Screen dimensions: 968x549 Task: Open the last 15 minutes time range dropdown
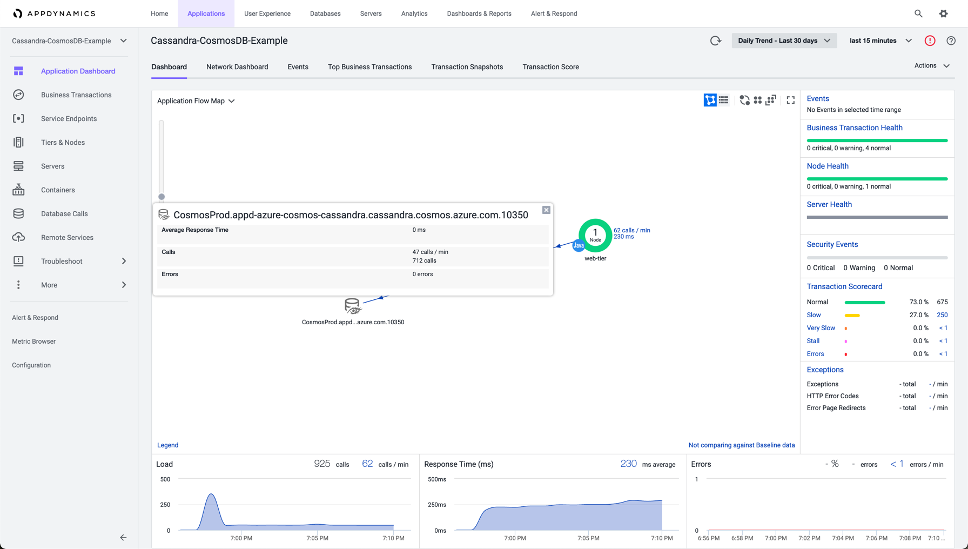880,41
